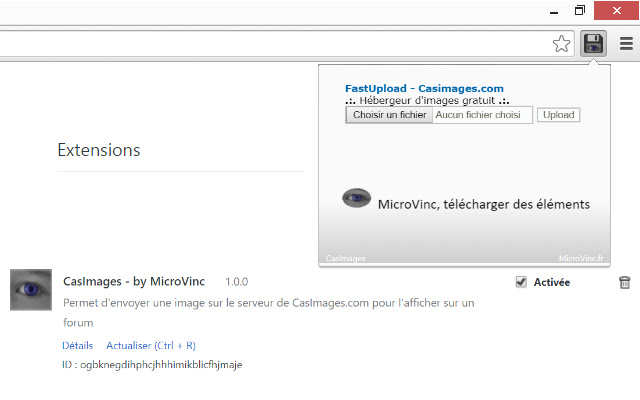Click the Upload button in popup
The width and height of the screenshot is (640, 400).
point(558,115)
